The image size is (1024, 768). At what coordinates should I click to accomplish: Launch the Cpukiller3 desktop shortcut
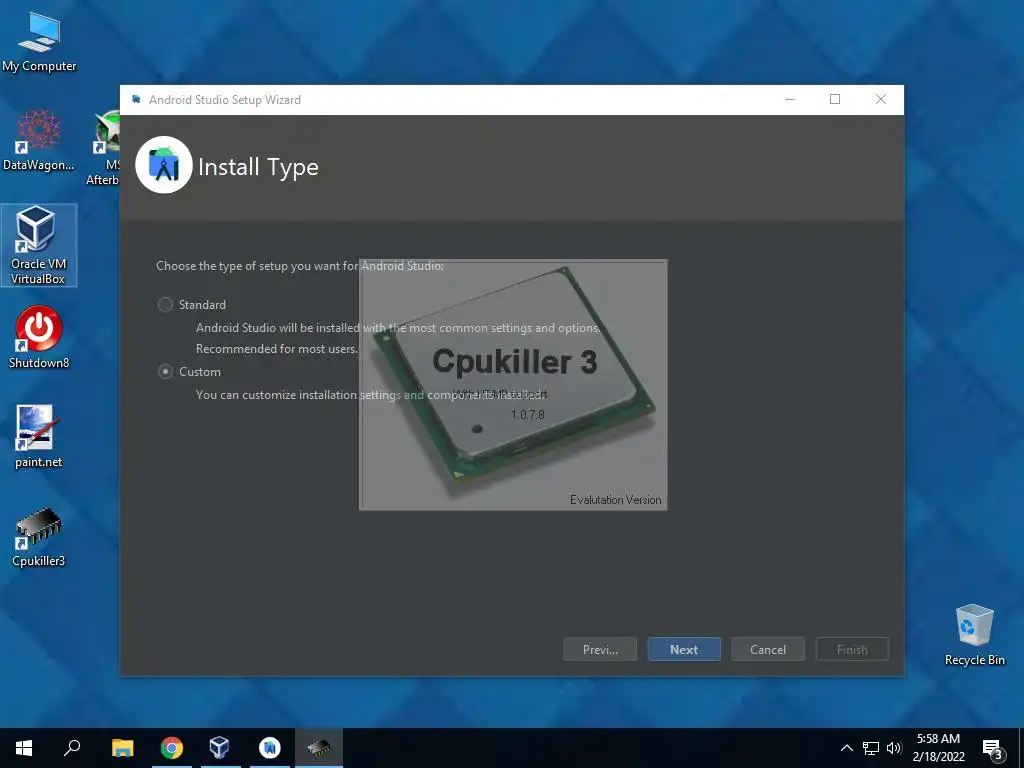(x=39, y=537)
